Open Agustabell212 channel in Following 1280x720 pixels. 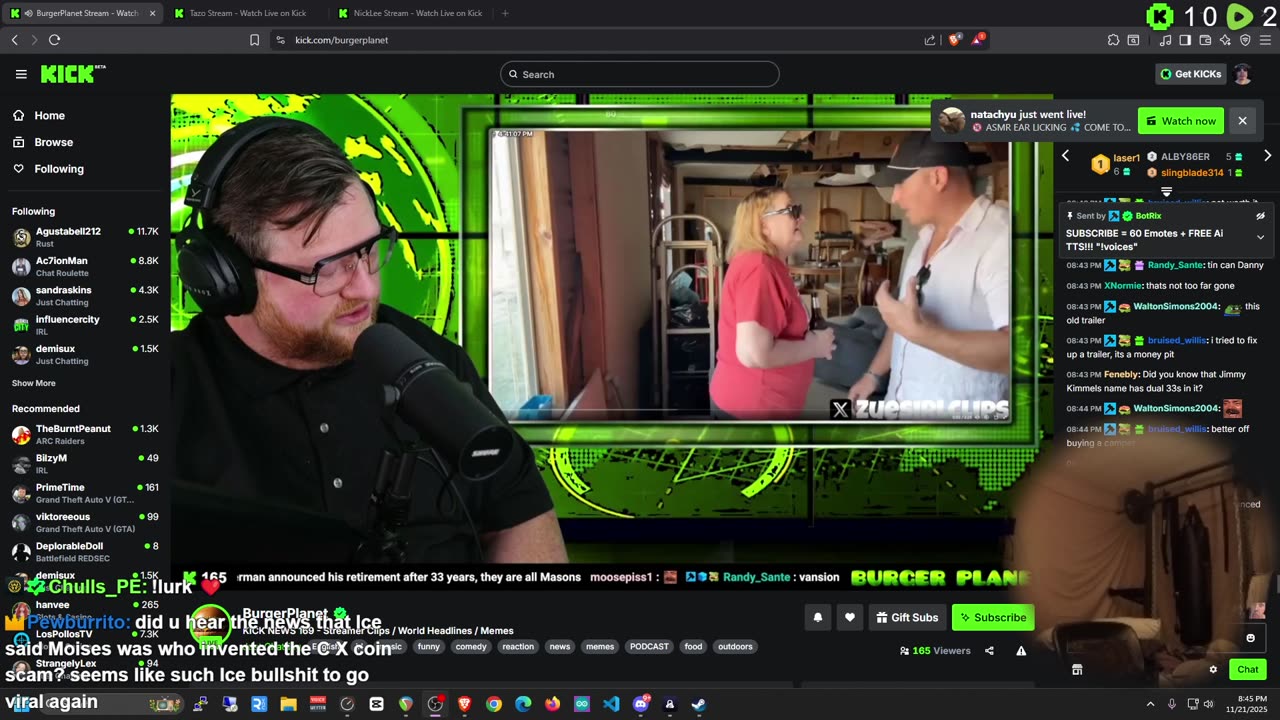click(85, 237)
